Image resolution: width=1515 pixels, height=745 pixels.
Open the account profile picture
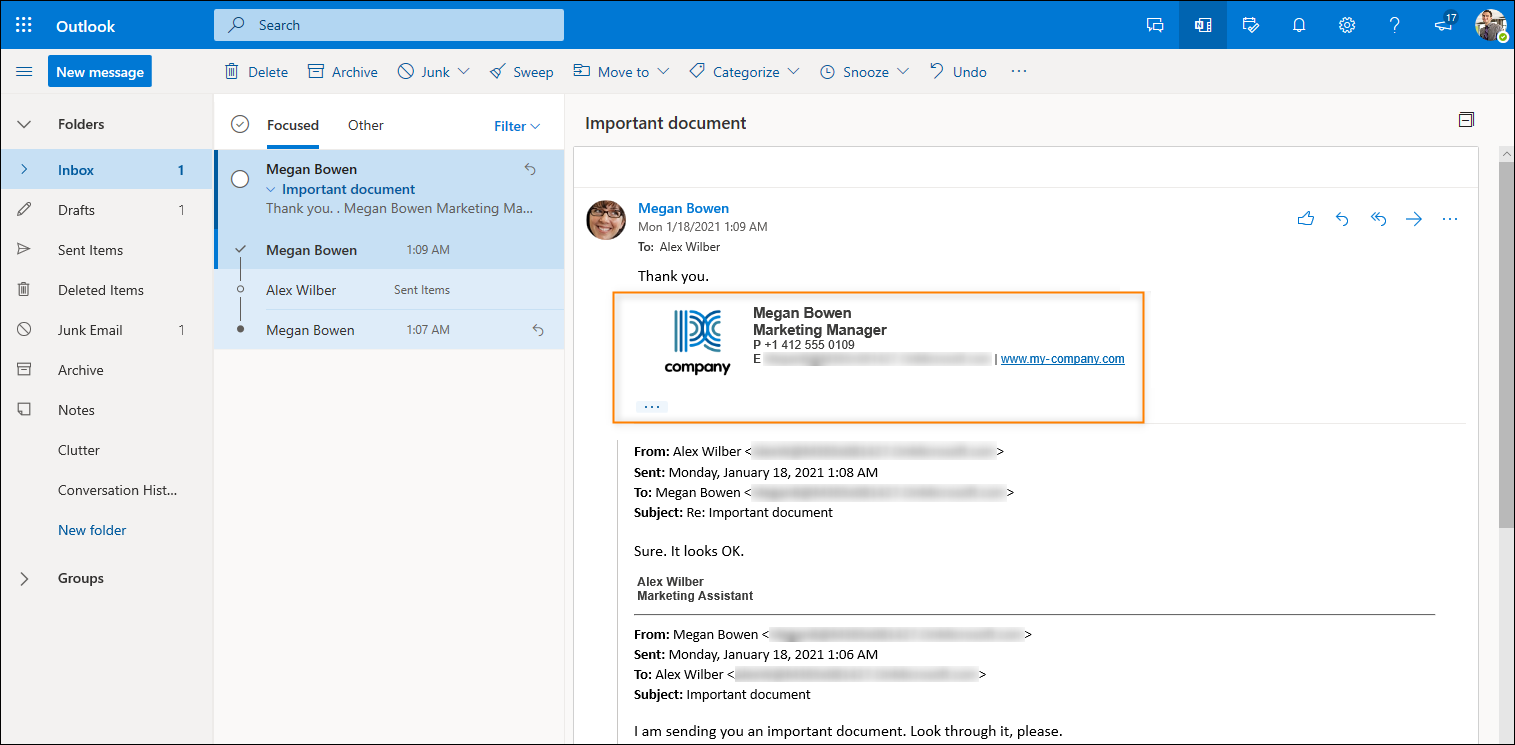pos(1491,25)
